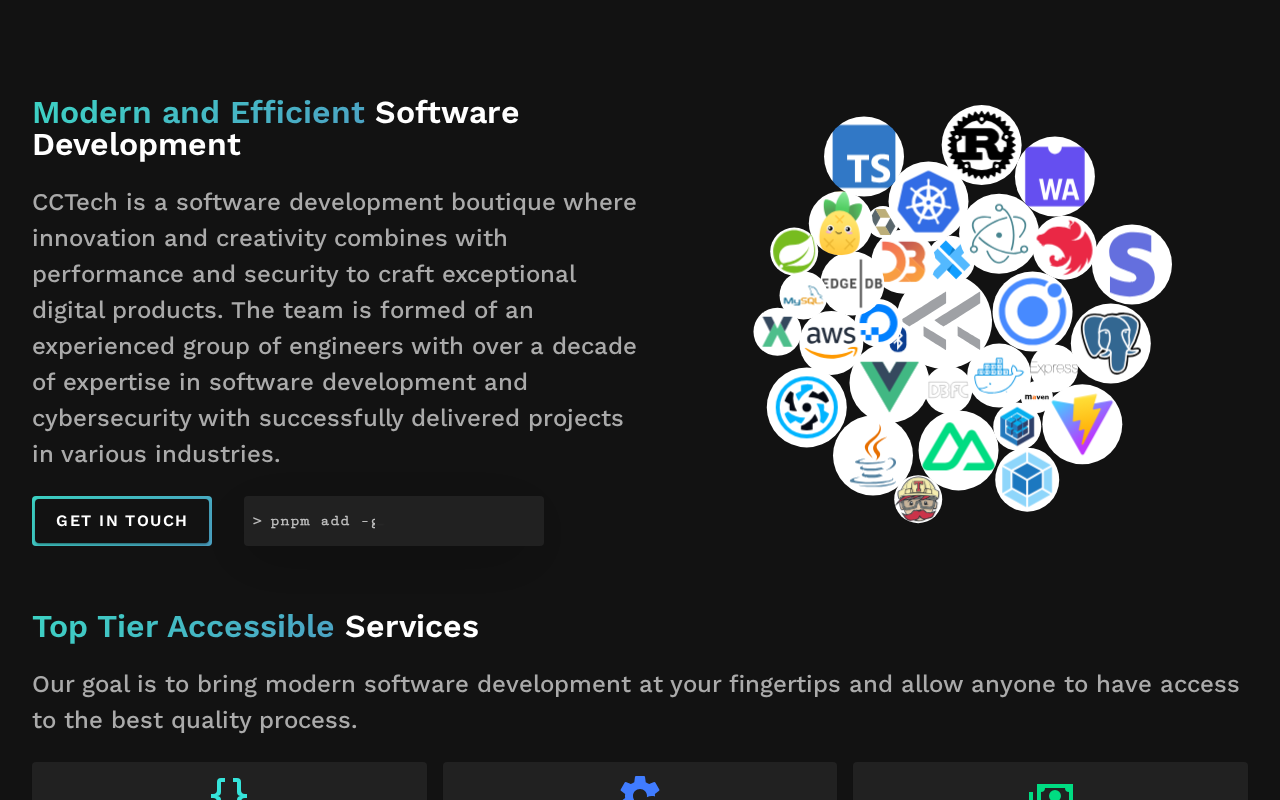Click the GET IN TOUCH button

(122, 521)
